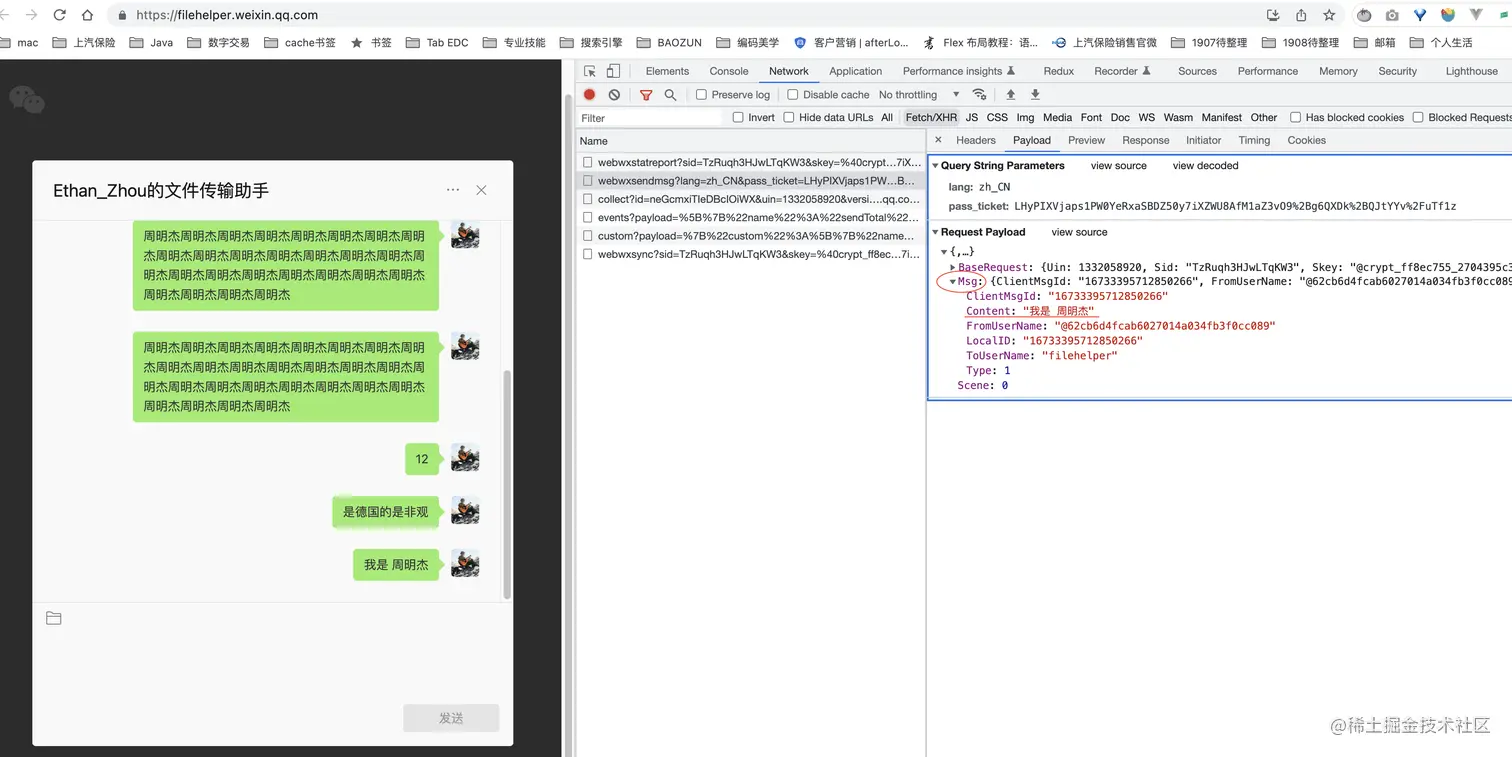The height and width of the screenshot is (757, 1512).
Task: Click the share icon in address bar
Action: coord(1301,15)
